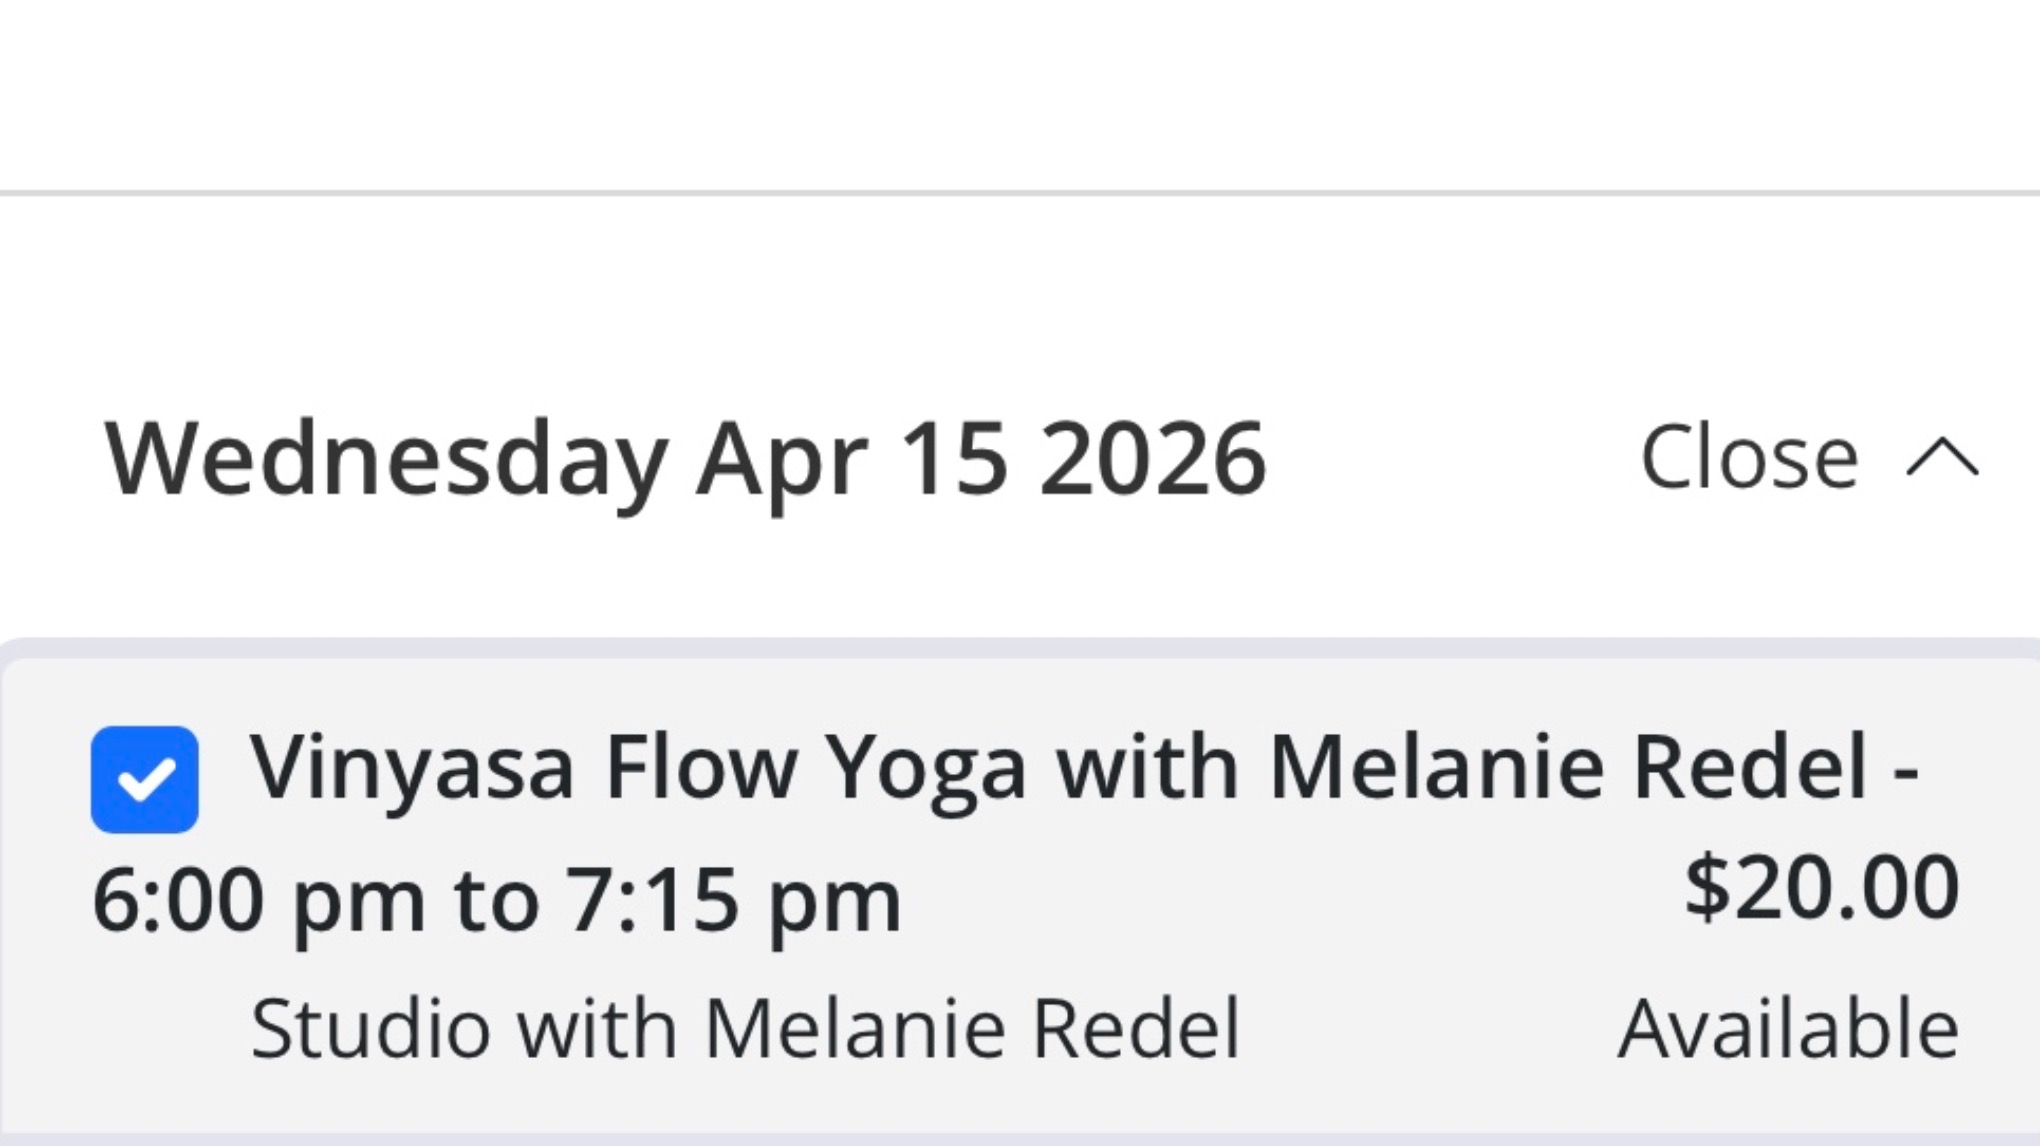
Task: Click the year 2026 in the header
Action: coord(1153,458)
